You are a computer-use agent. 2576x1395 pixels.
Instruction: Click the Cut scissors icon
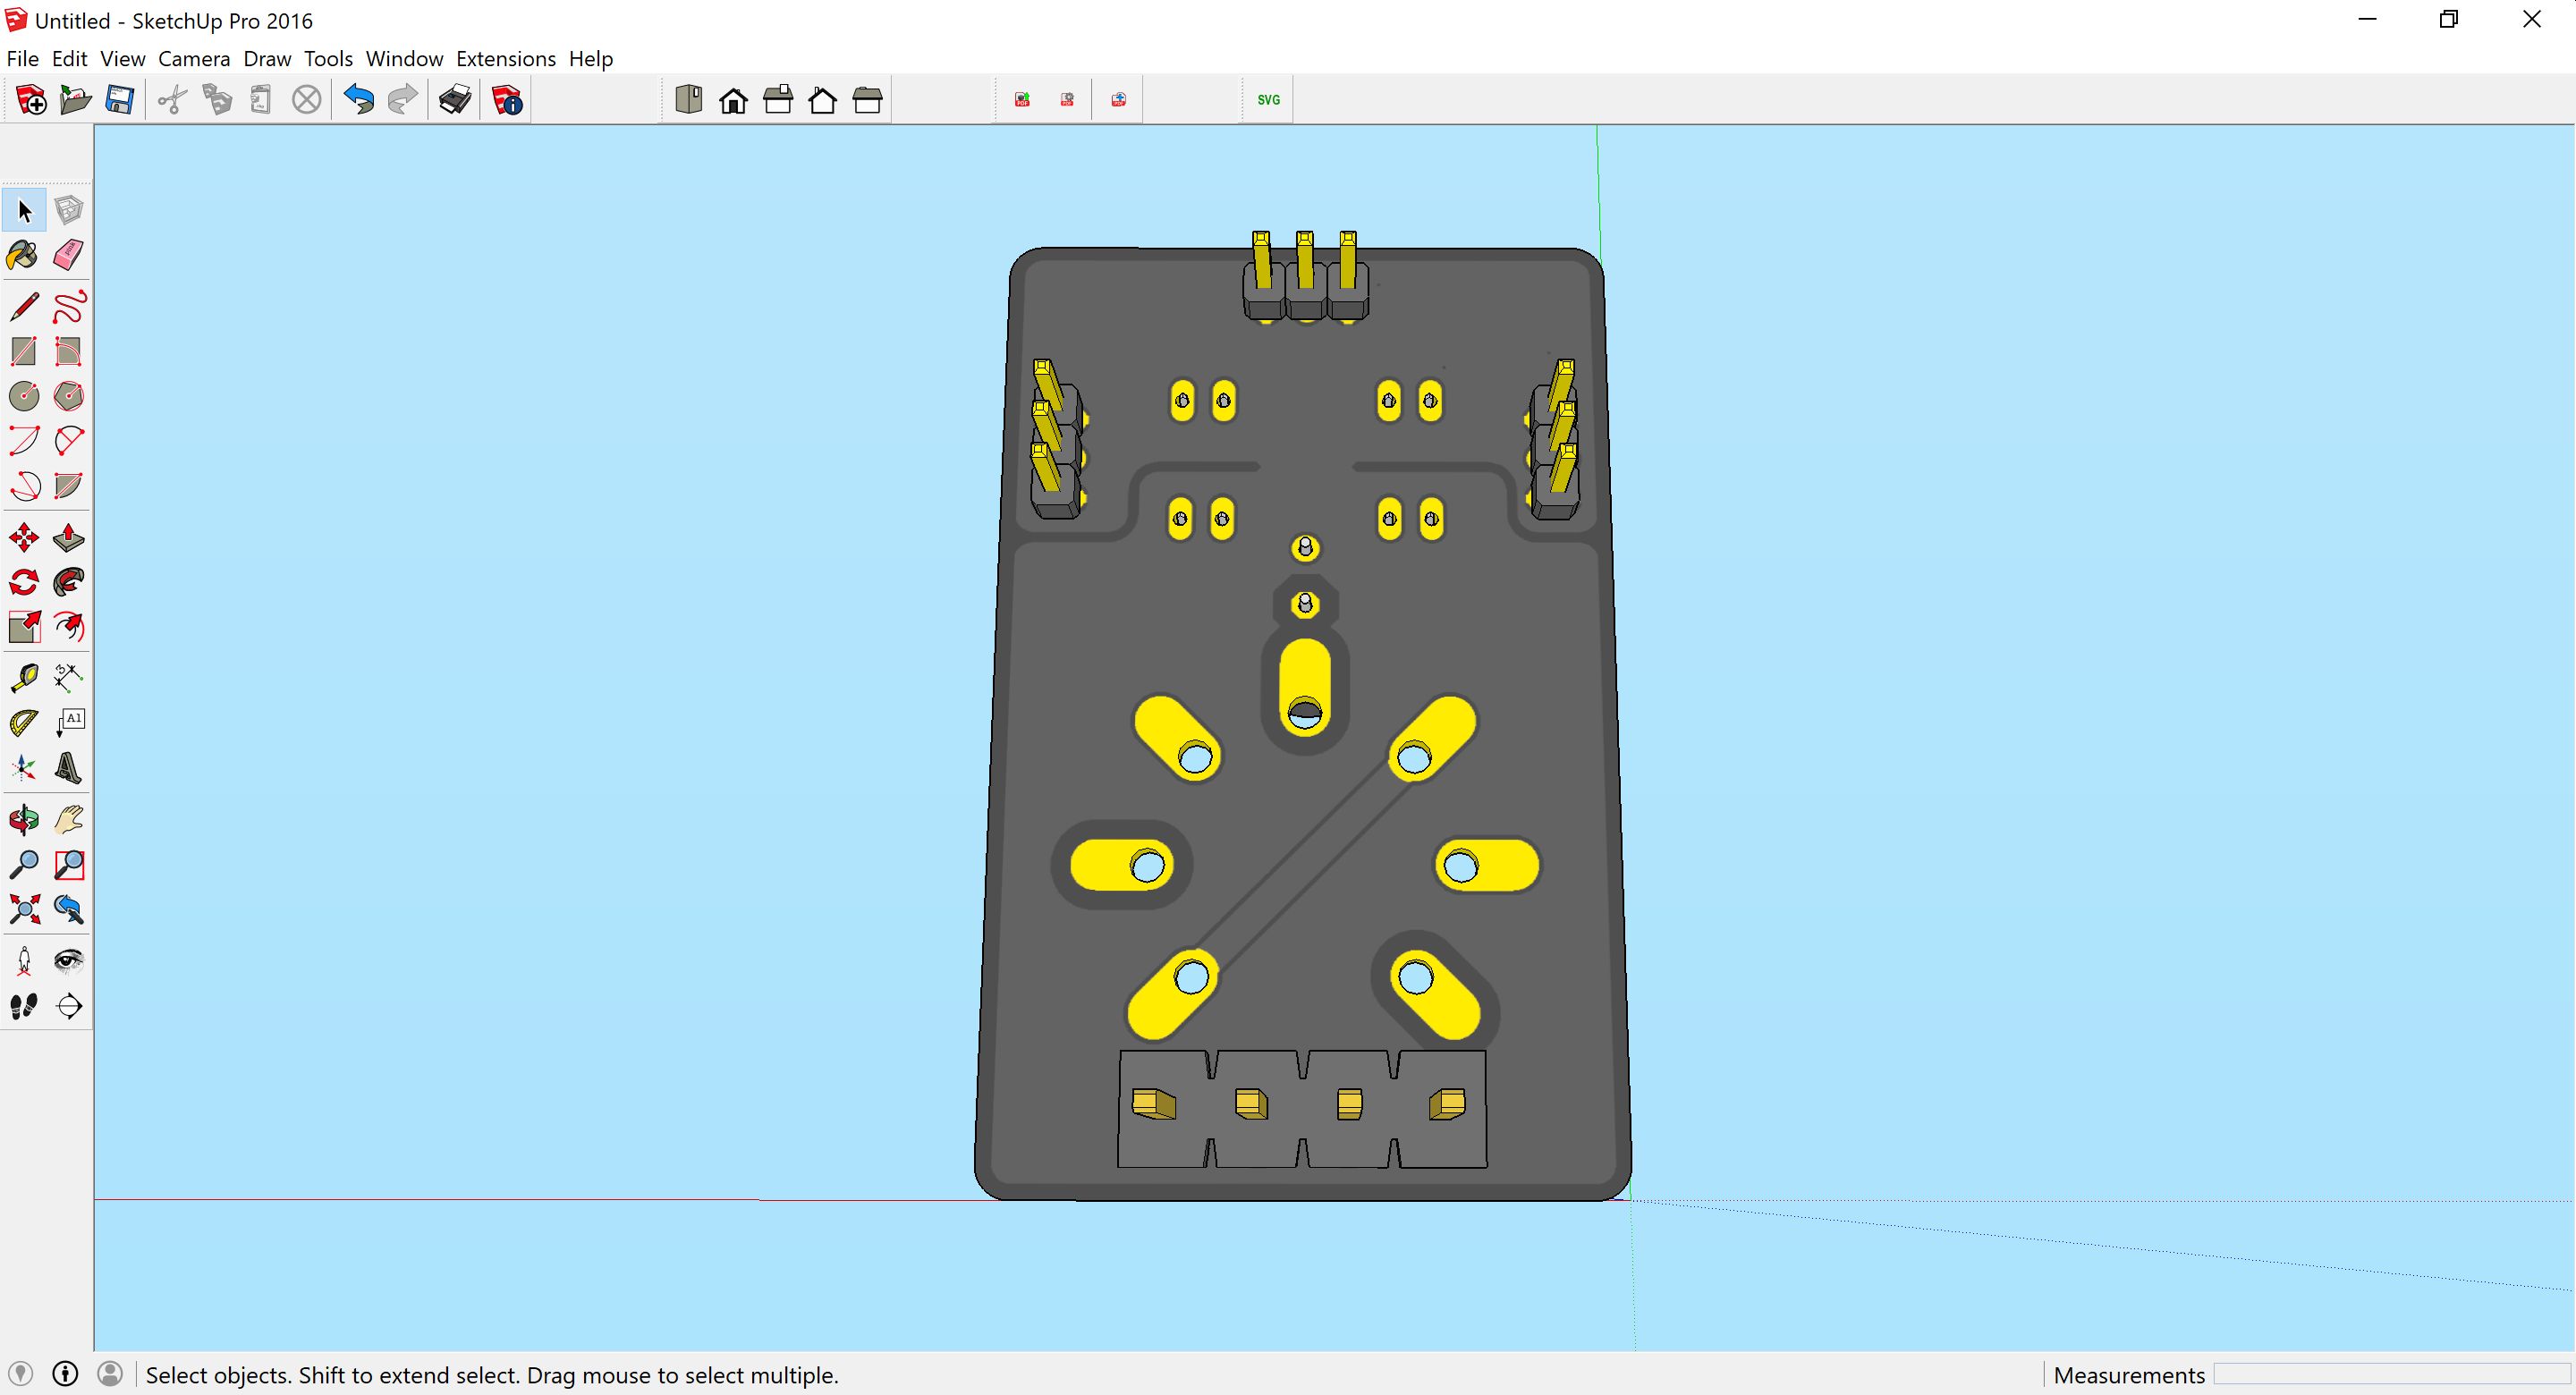tap(172, 100)
